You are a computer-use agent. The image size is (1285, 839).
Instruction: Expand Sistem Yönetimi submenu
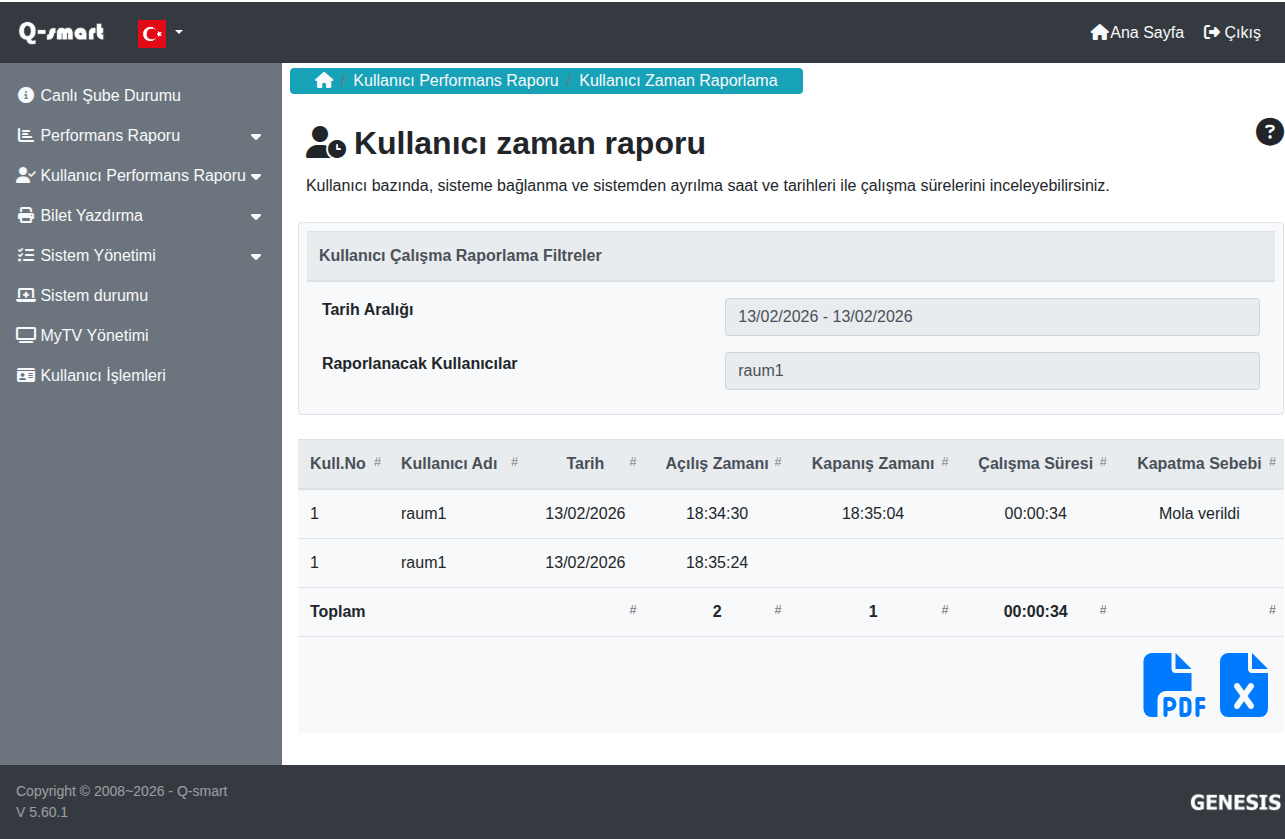140,256
